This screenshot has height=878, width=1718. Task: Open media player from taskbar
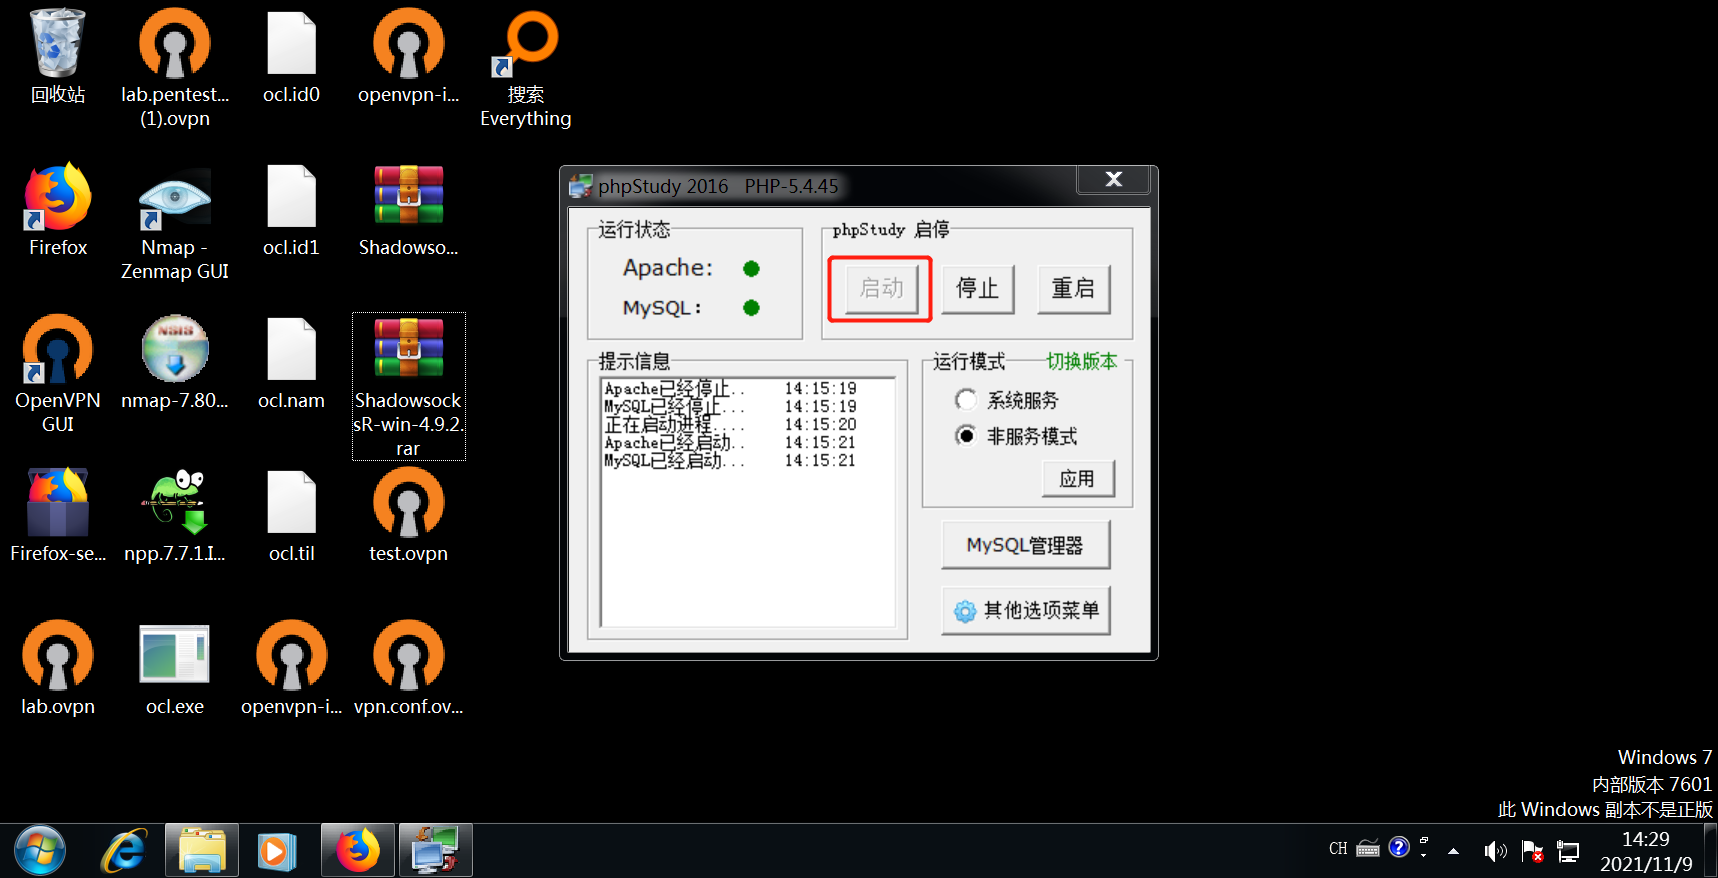click(277, 851)
